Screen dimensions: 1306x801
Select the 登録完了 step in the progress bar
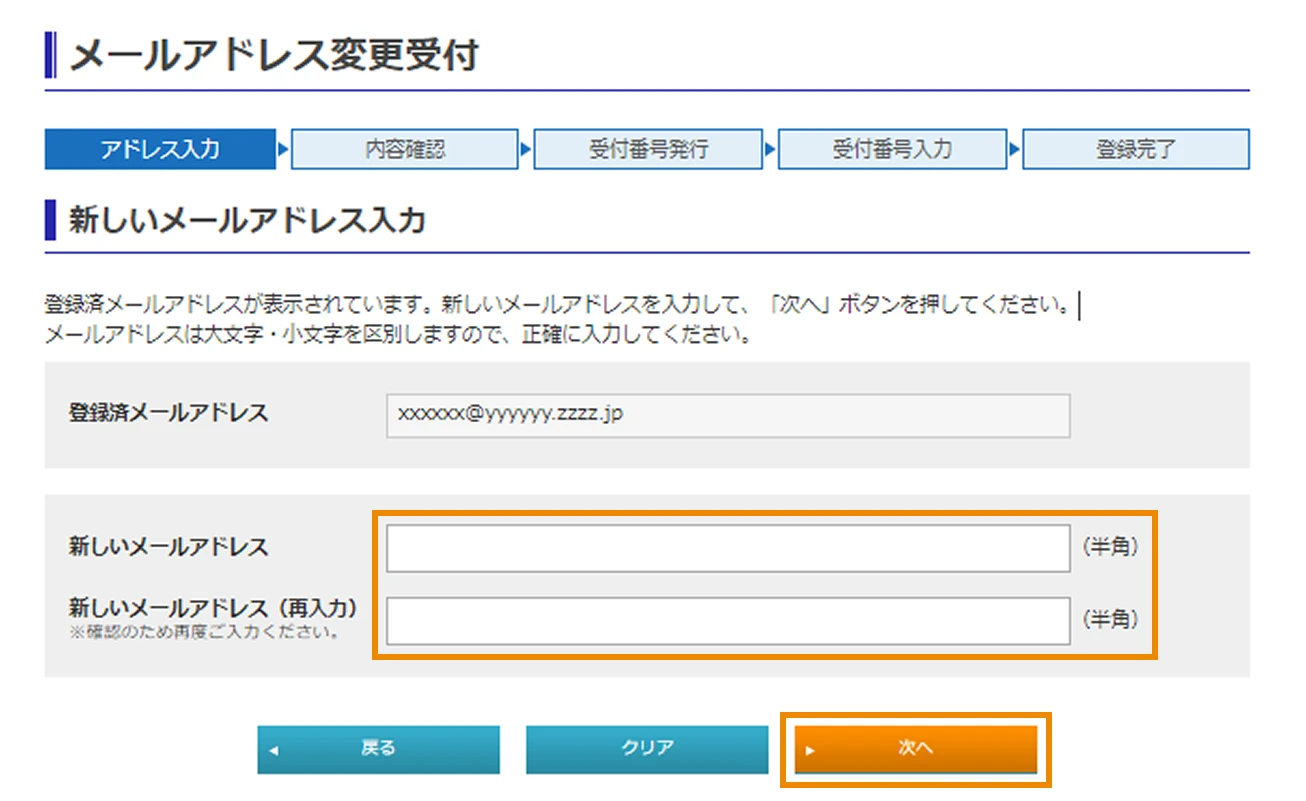(1134, 148)
